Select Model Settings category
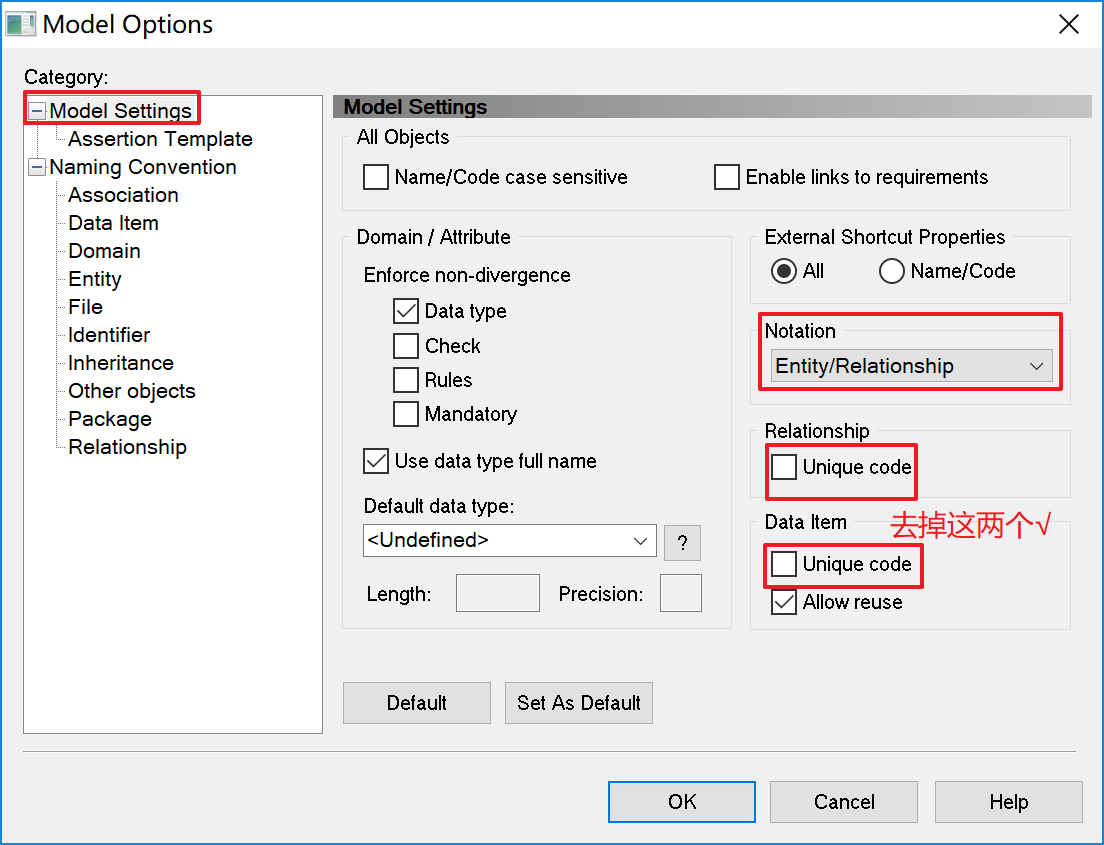1104x845 pixels. click(120, 111)
